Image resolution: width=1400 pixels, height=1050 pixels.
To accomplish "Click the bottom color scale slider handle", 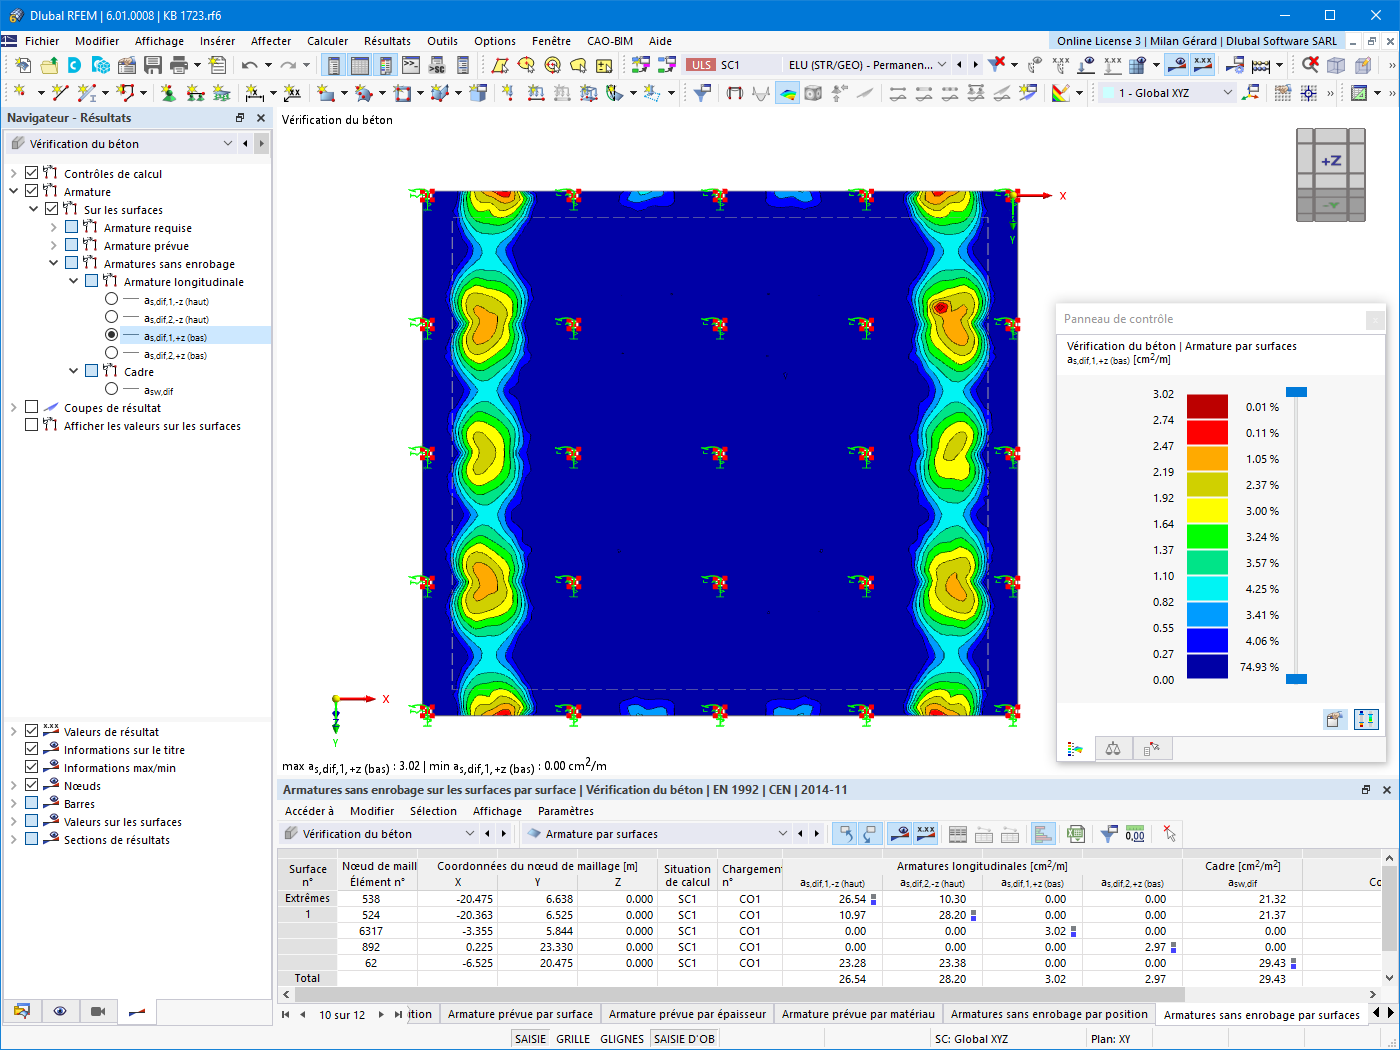I will point(1296,679).
